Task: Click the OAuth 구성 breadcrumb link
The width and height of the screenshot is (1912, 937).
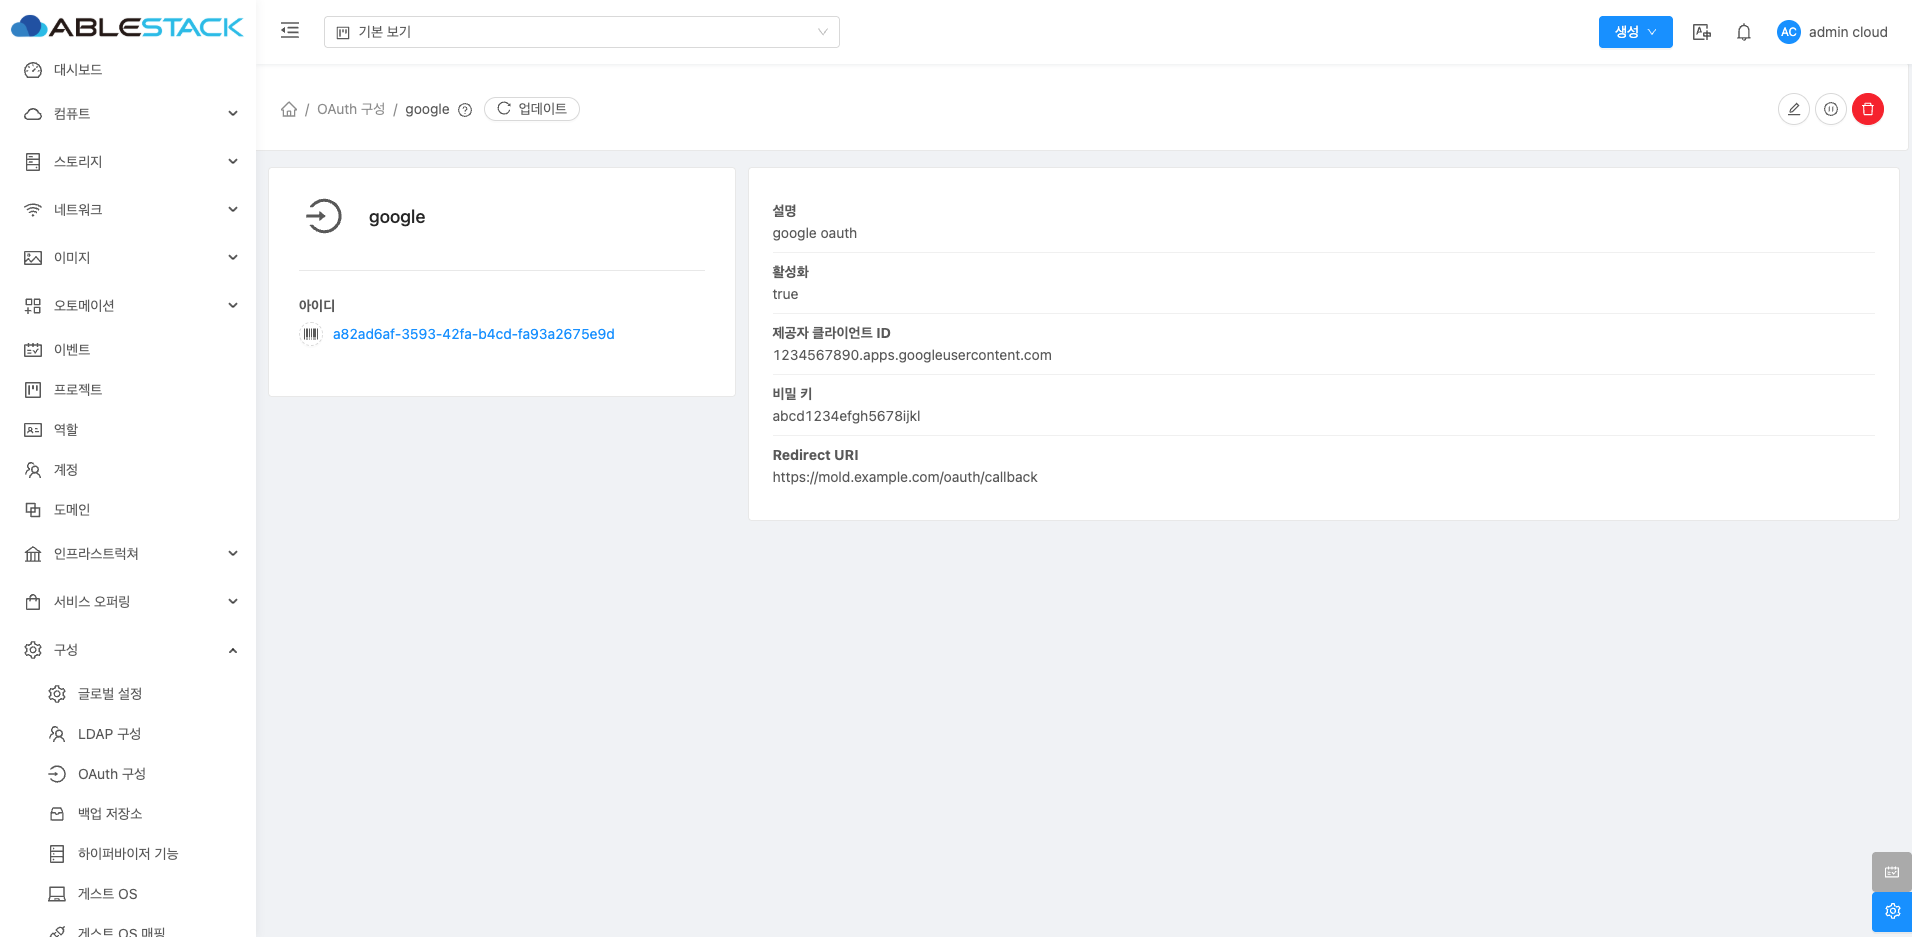Action: pos(351,109)
